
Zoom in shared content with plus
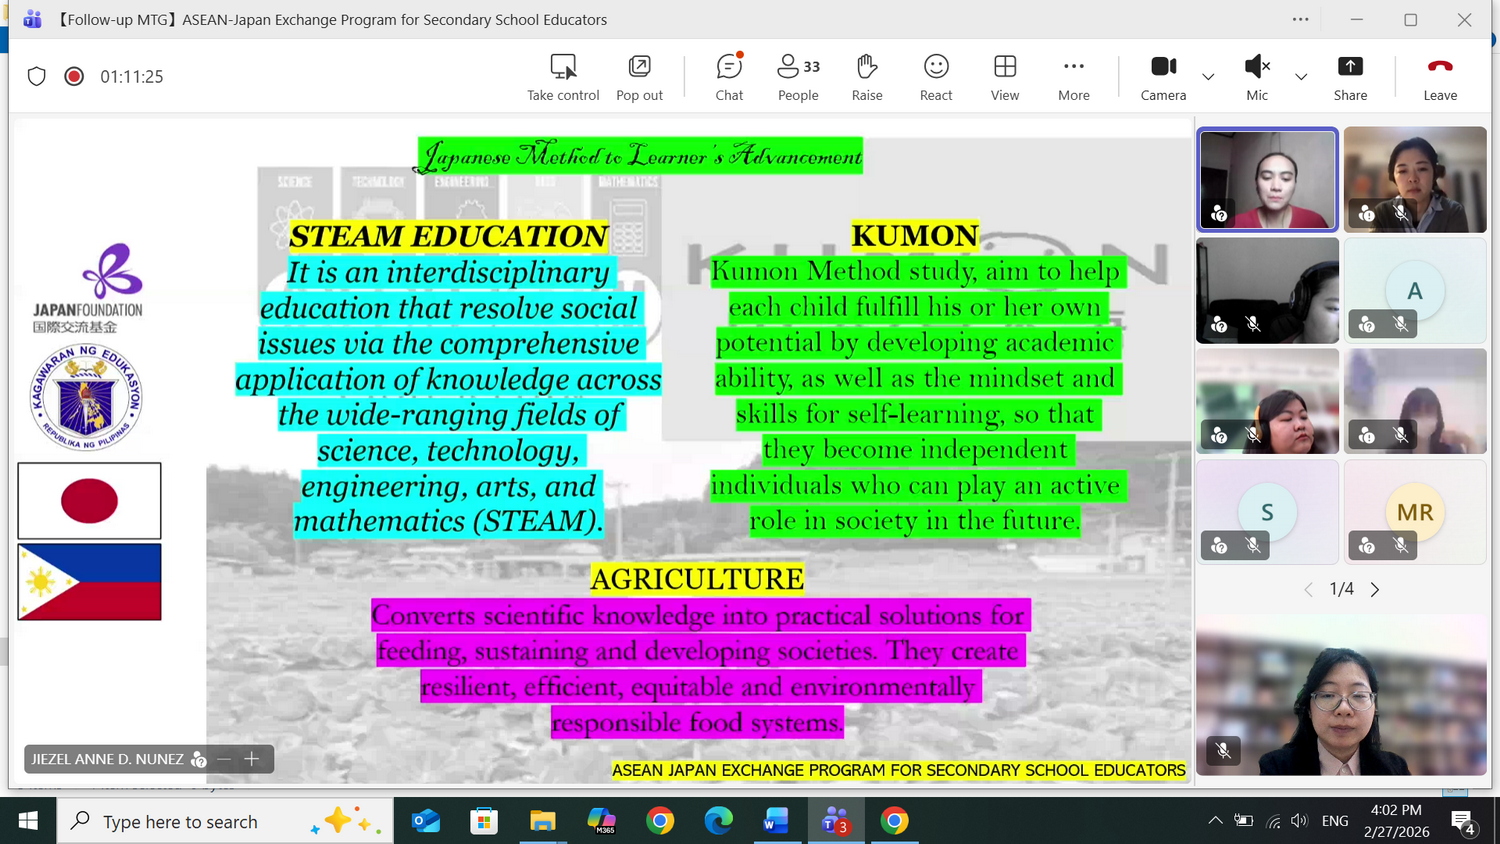252,759
